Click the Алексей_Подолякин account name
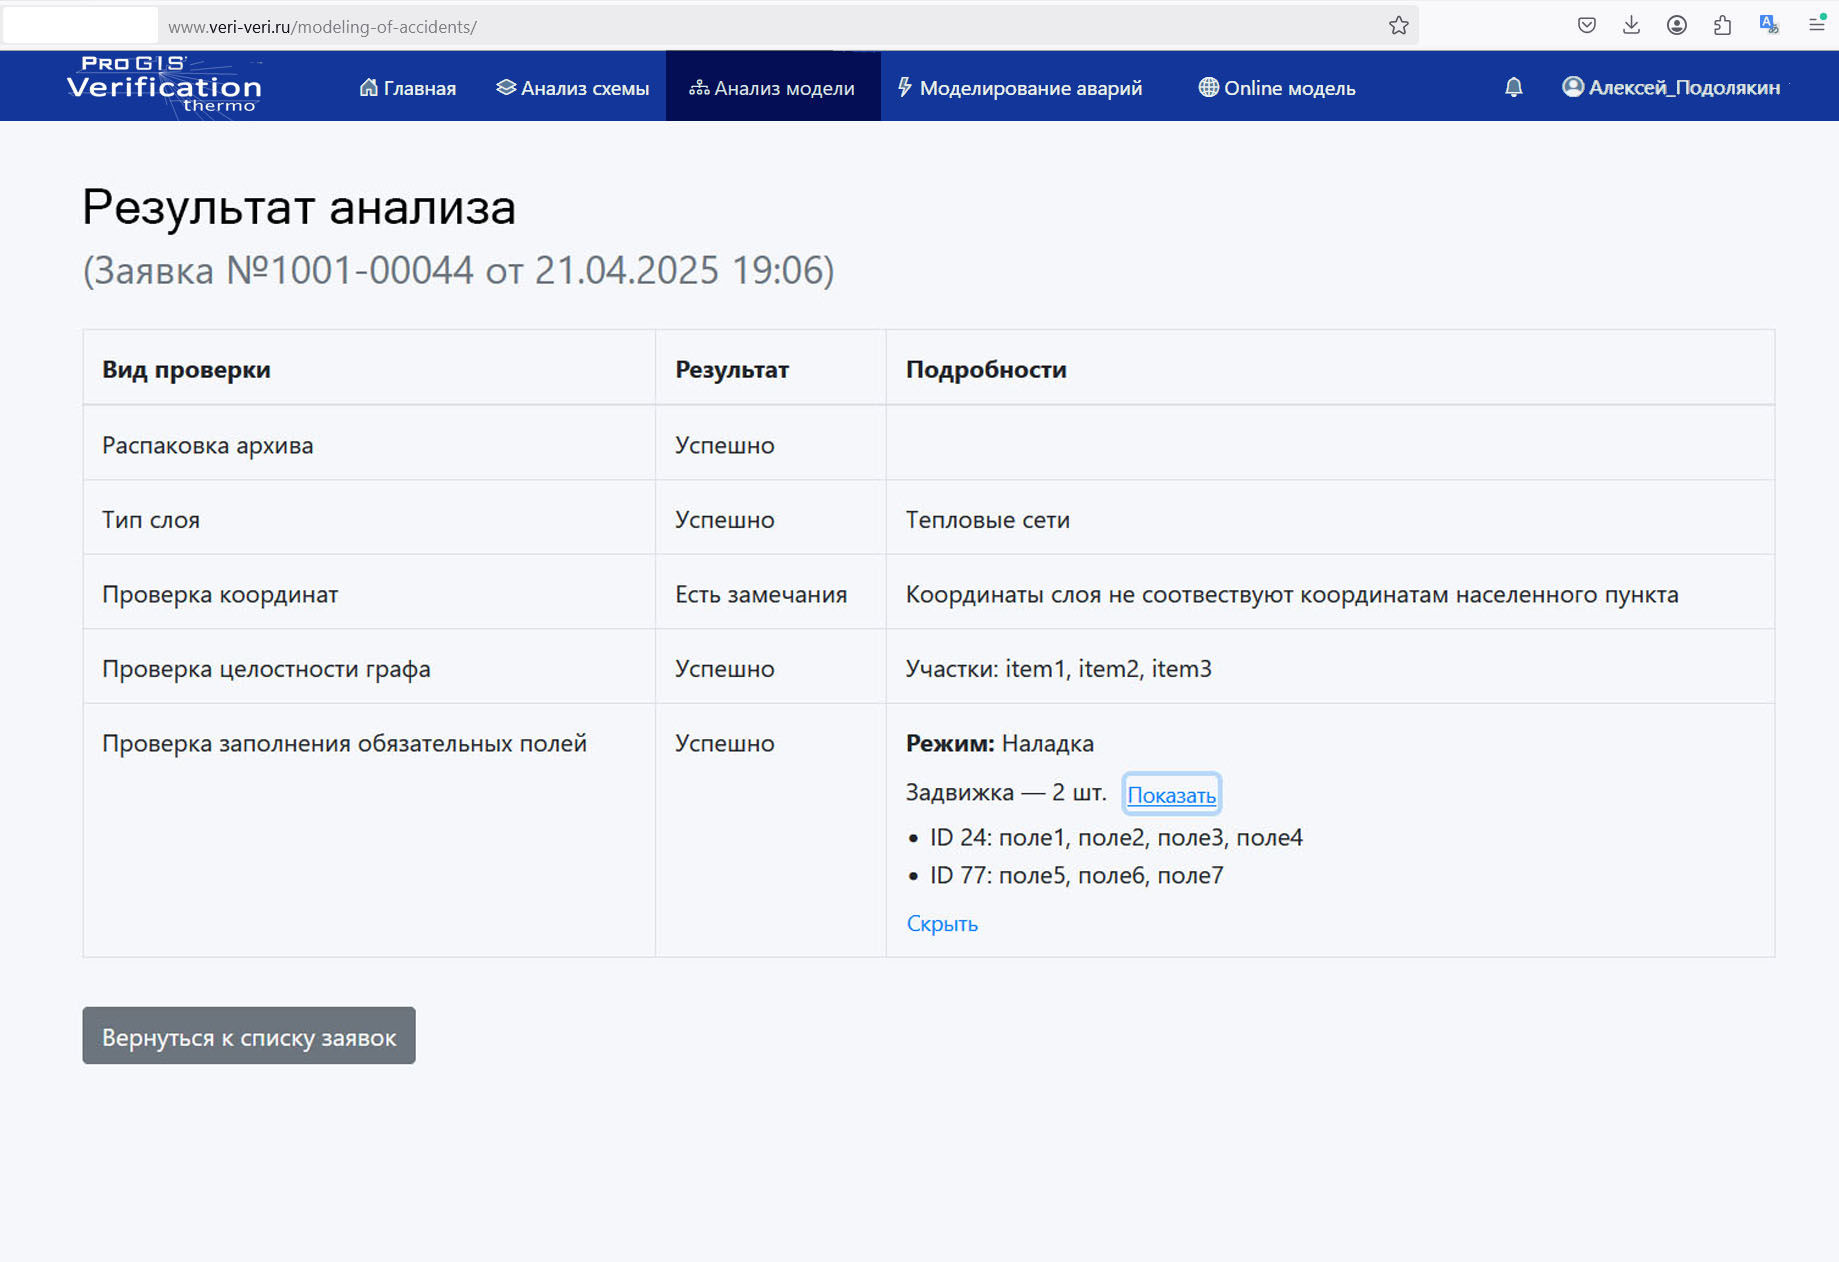The width and height of the screenshot is (1839, 1262). click(x=1683, y=87)
